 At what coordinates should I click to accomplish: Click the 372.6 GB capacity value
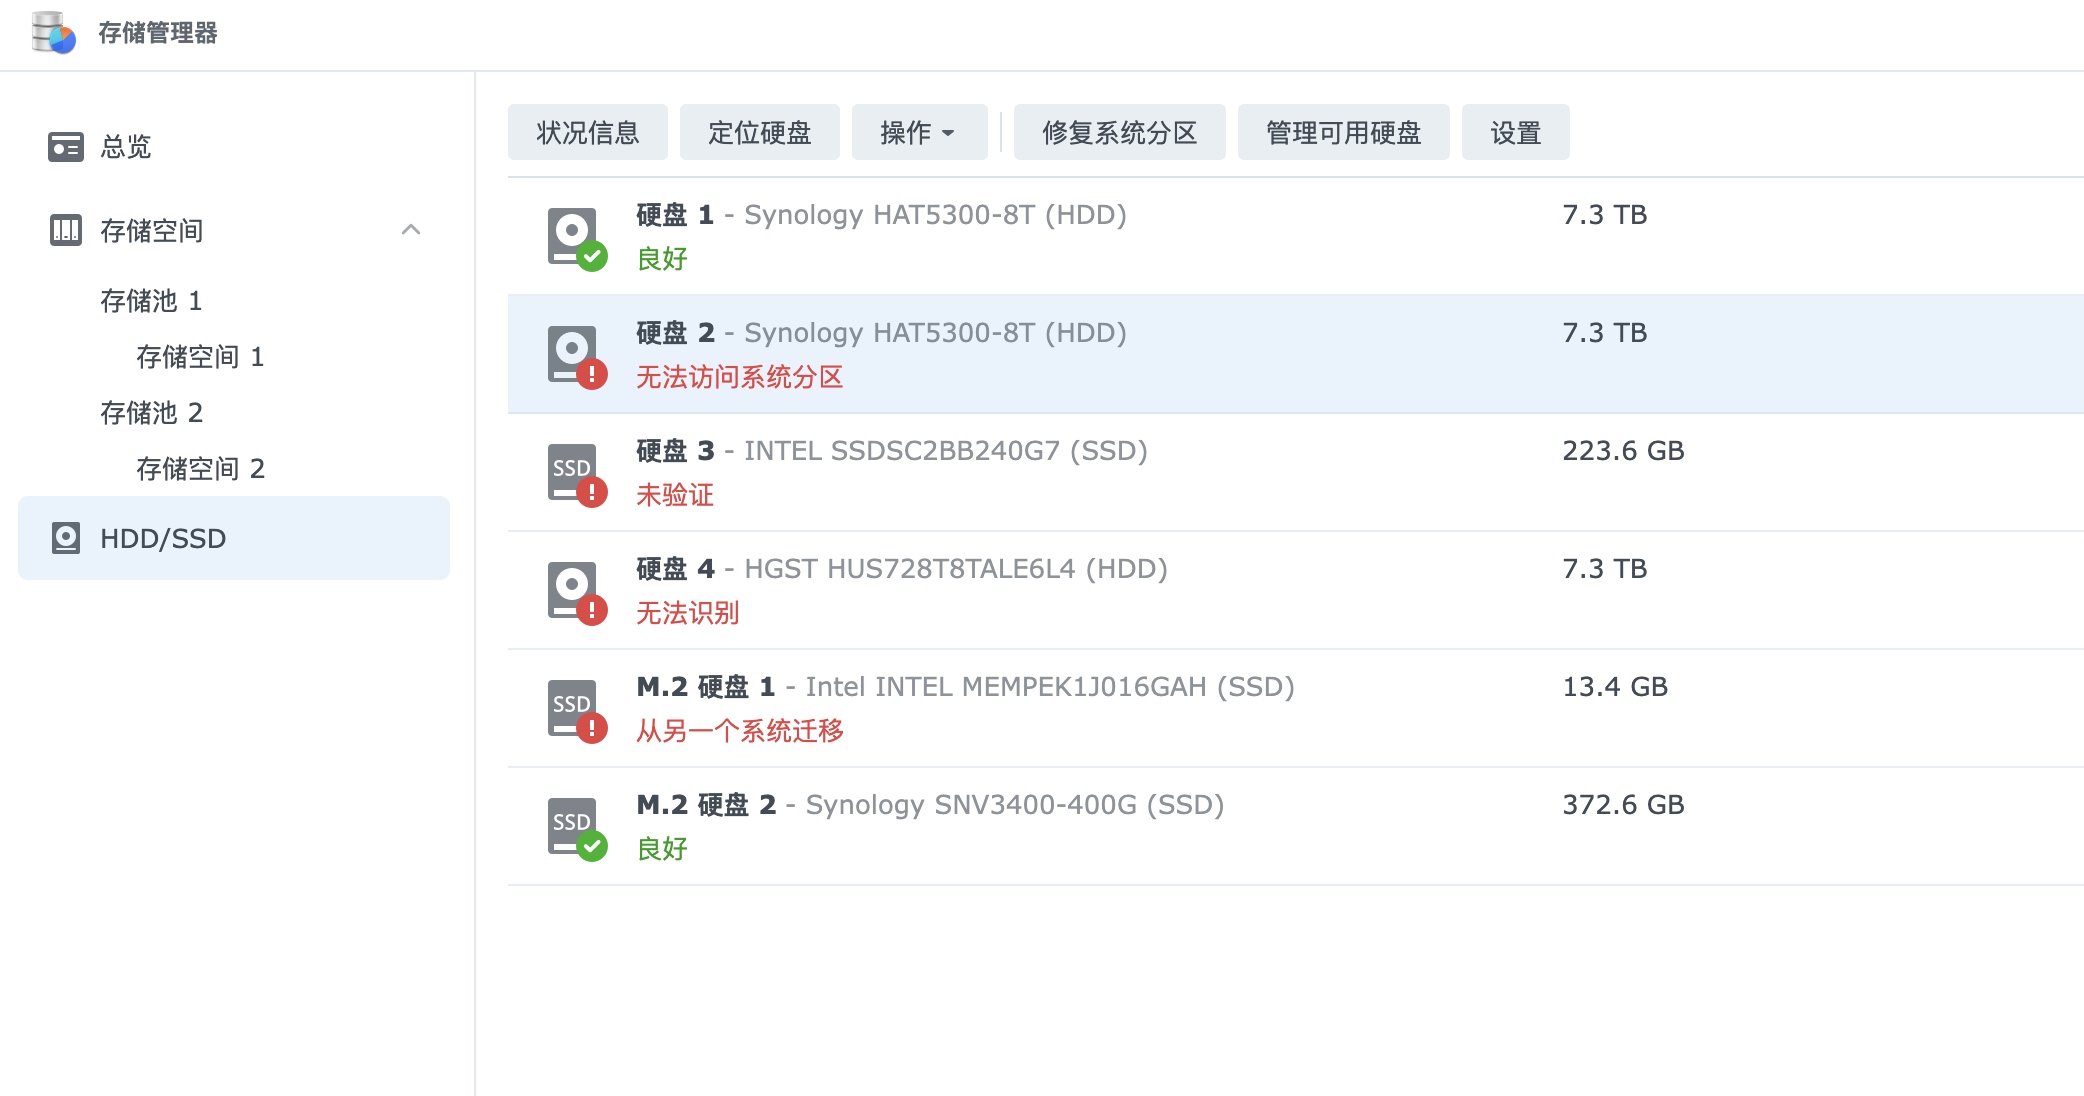coord(1623,805)
